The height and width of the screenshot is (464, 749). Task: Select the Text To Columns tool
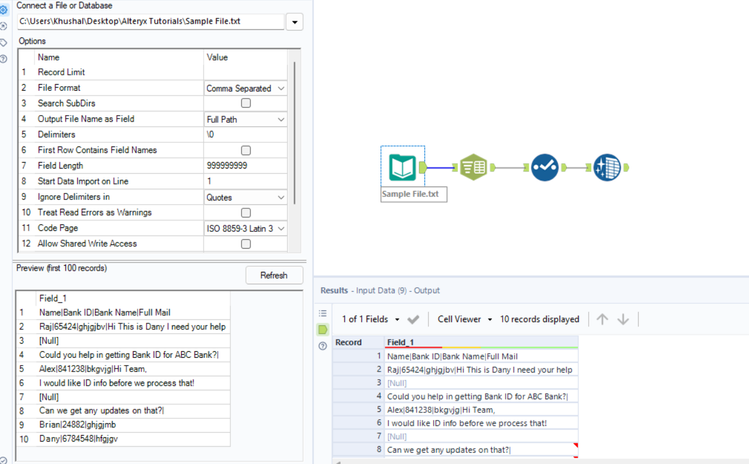[x=473, y=167]
